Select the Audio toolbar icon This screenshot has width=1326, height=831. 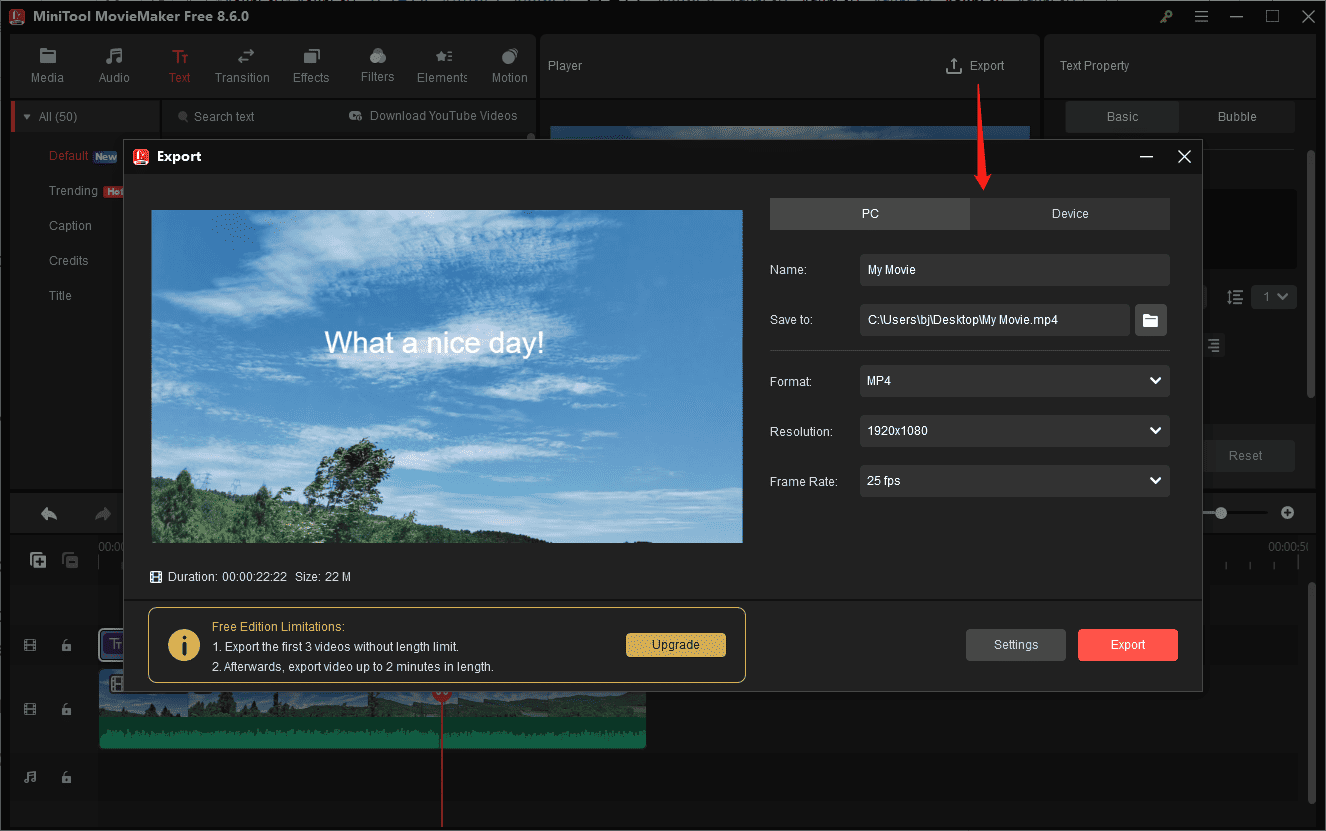click(x=113, y=65)
